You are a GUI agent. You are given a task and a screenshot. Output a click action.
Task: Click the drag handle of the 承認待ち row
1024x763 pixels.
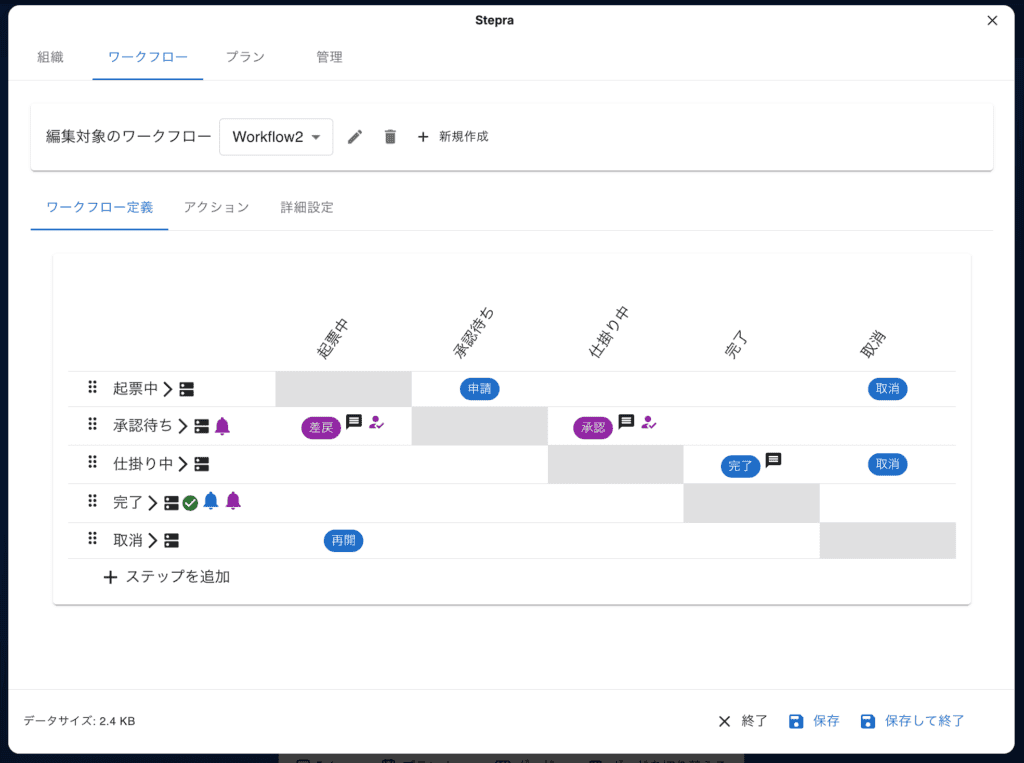coord(93,425)
